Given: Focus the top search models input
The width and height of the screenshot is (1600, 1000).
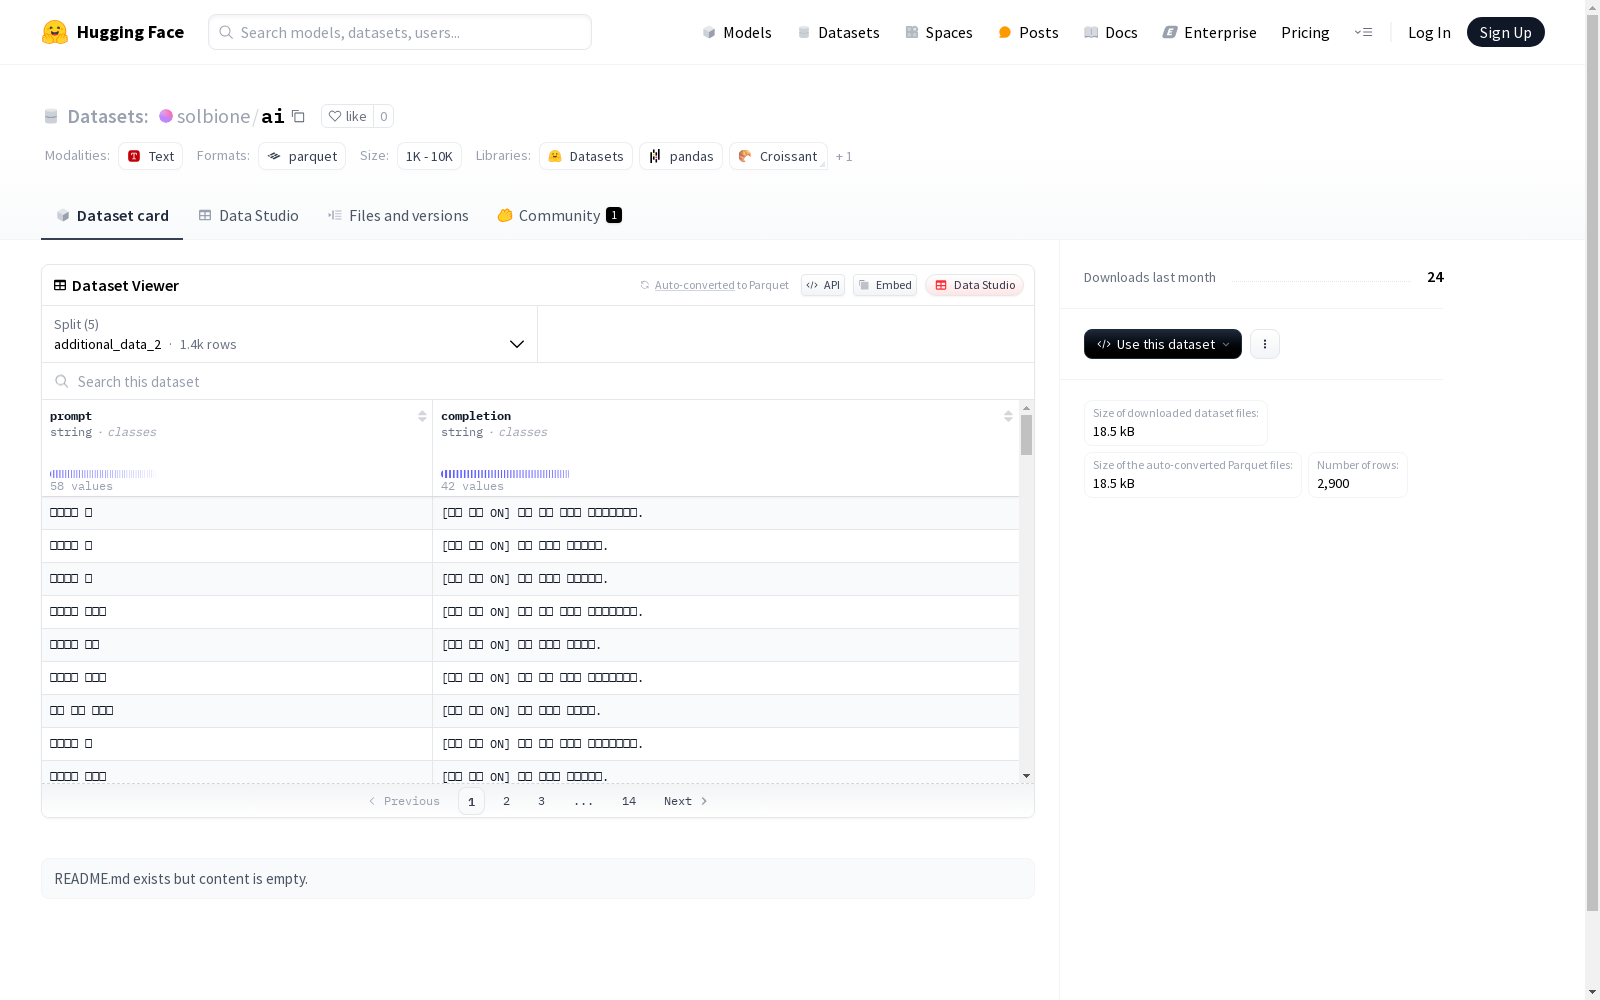Looking at the screenshot, I should (400, 32).
